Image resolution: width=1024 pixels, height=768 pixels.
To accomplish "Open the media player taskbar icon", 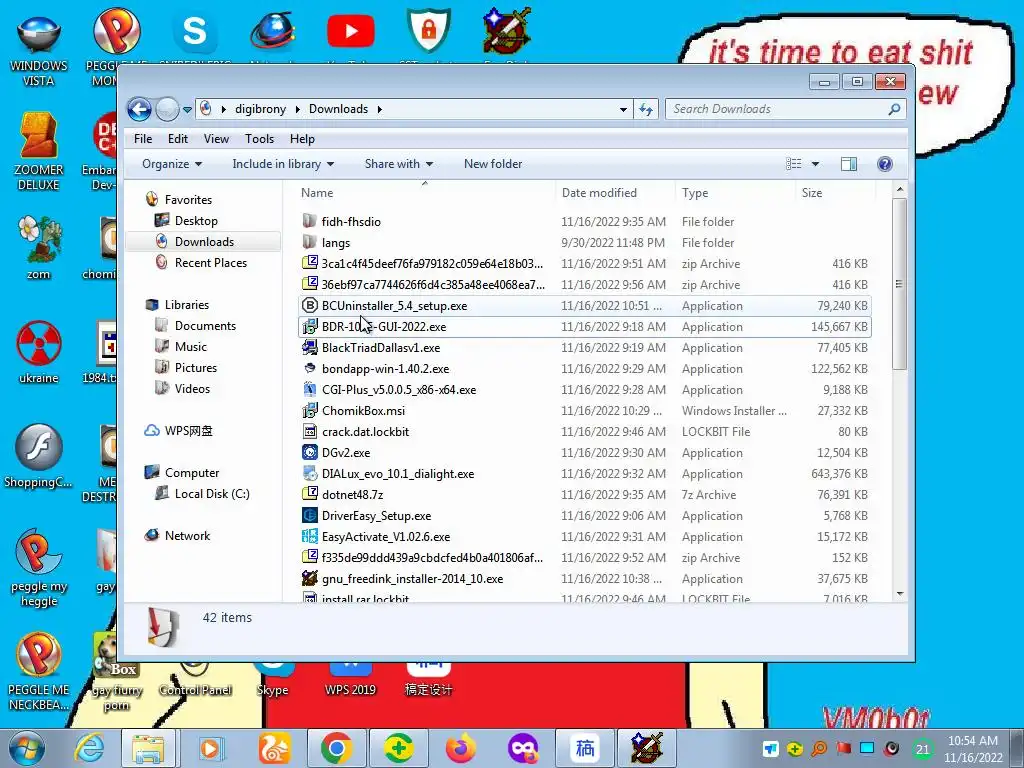I will (211, 748).
